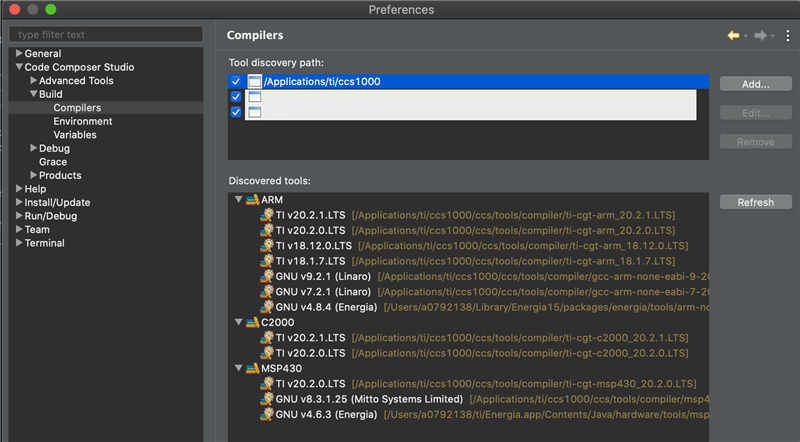Click icon of TI v18.1.7.LTS compiler

click(x=267, y=261)
